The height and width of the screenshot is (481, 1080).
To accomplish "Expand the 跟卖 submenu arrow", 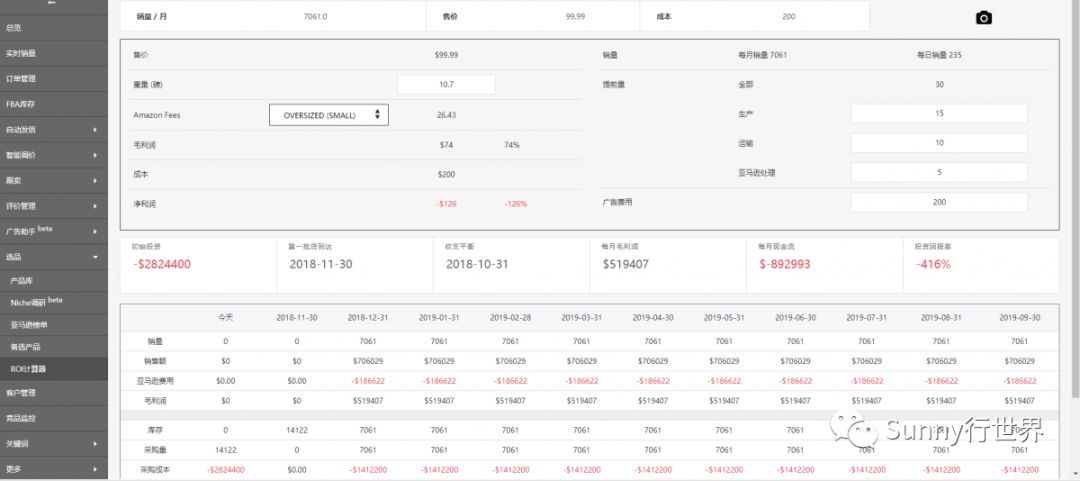I will tap(95, 181).
